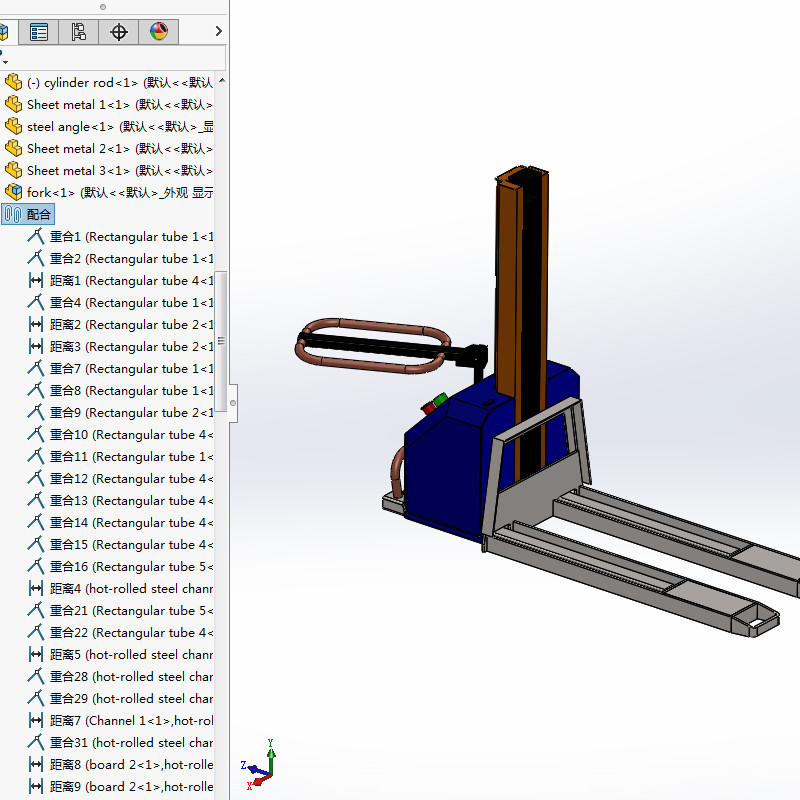Click the steel angle part icon
The width and height of the screenshot is (800, 800).
[14, 126]
